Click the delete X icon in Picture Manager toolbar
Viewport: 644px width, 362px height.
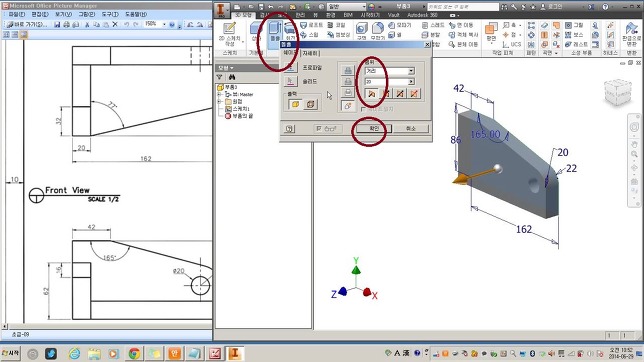115,25
